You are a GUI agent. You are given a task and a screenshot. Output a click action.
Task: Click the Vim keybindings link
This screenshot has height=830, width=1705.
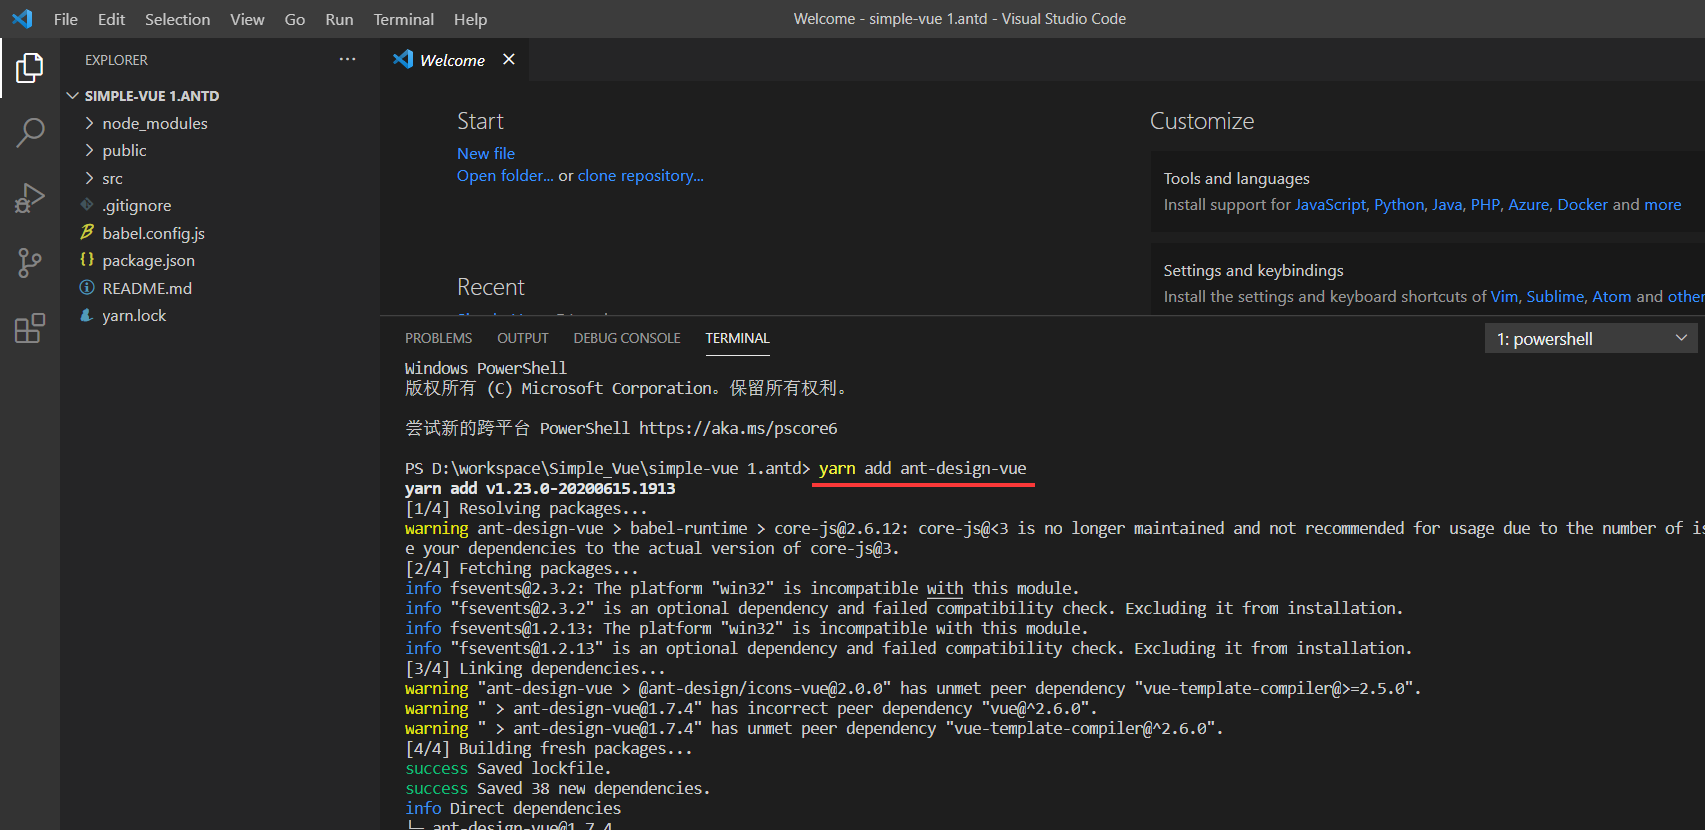pos(1504,296)
